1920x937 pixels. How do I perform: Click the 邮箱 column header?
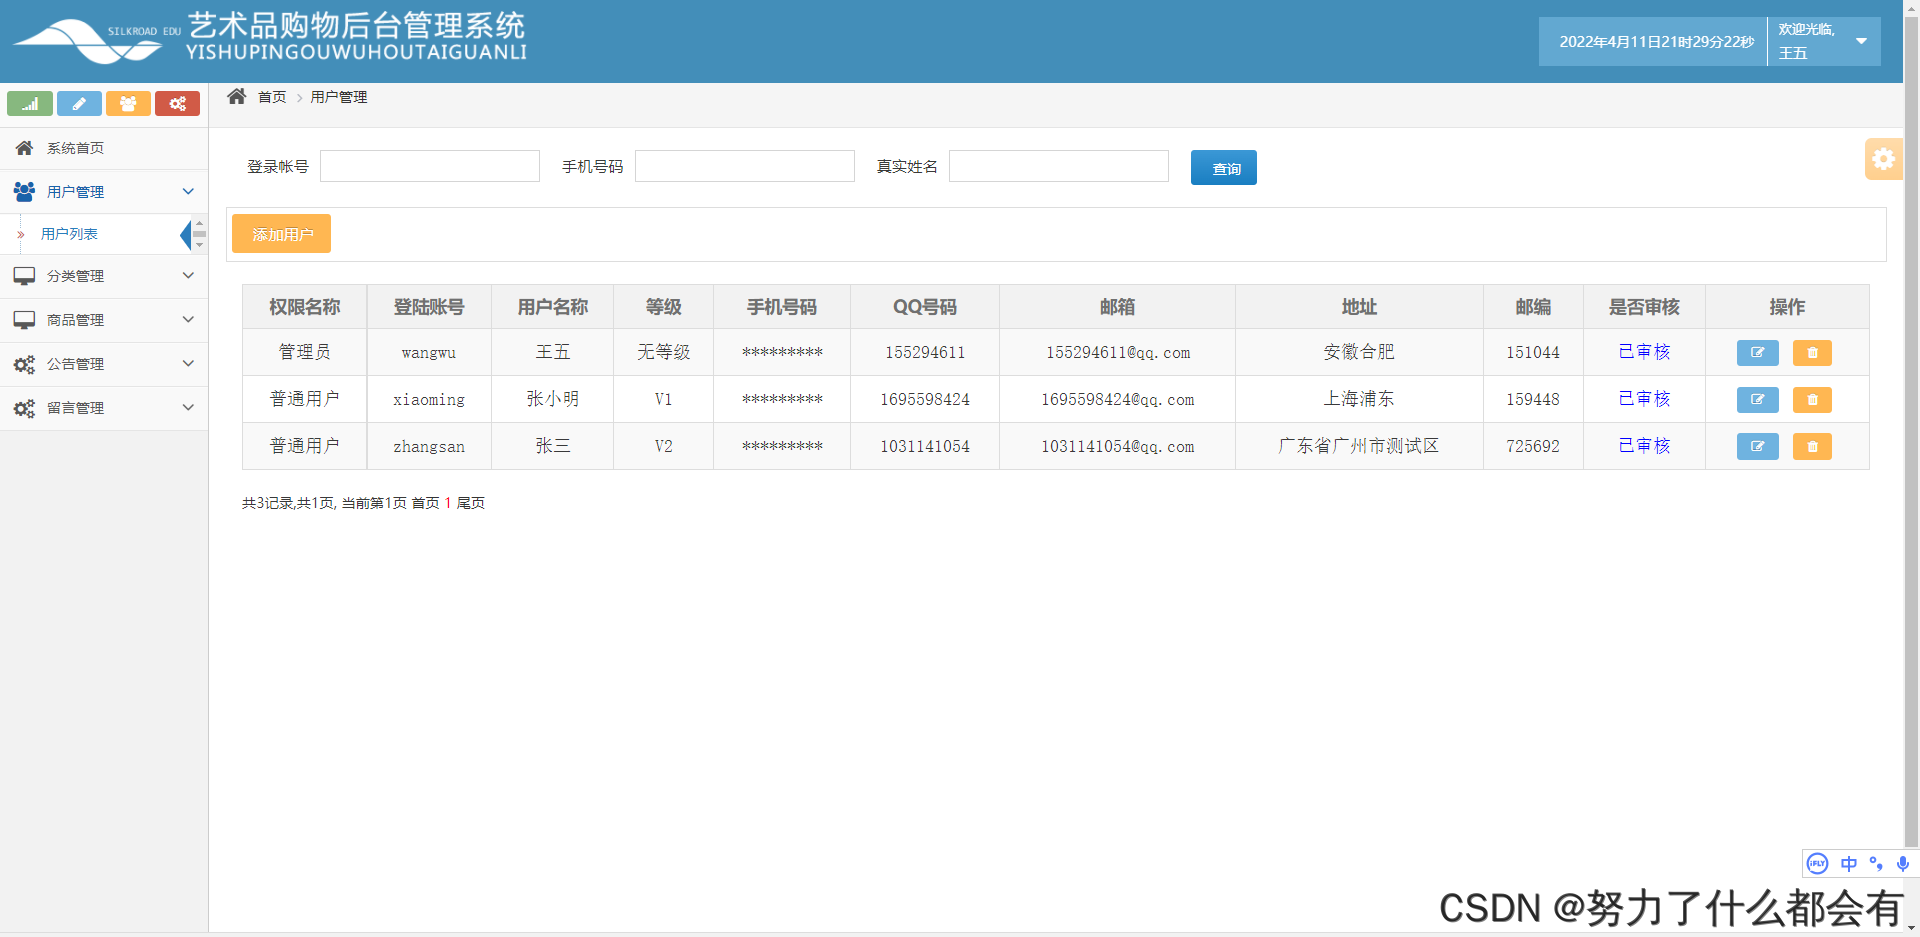tap(1117, 307)
